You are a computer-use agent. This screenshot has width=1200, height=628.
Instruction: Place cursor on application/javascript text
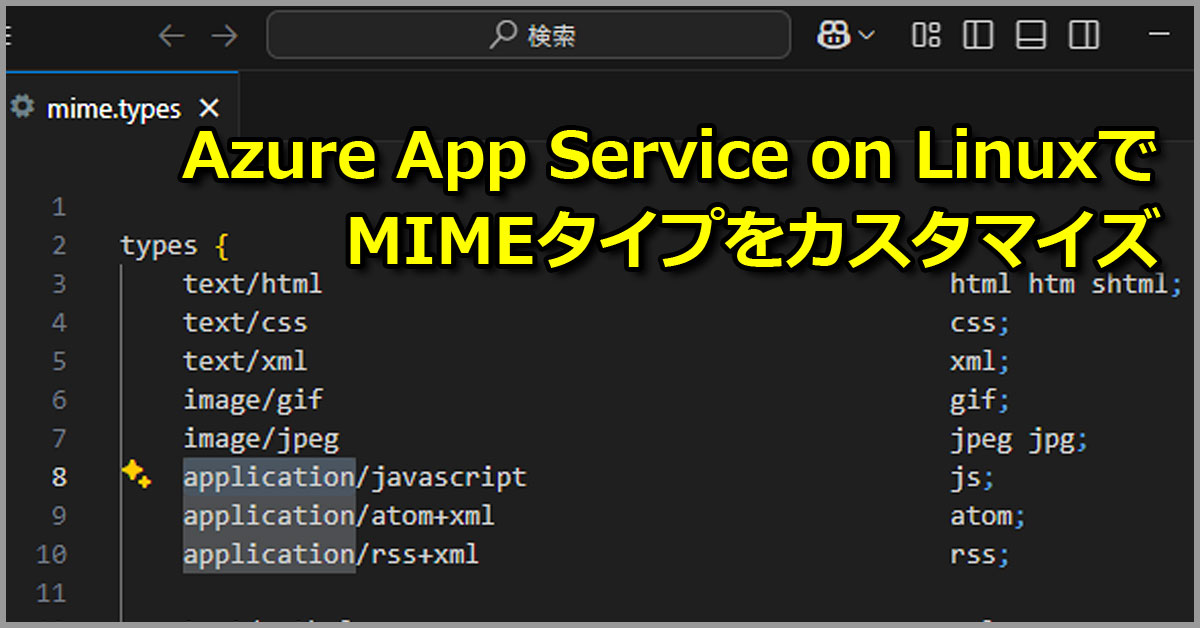click(x=354, y=478)
